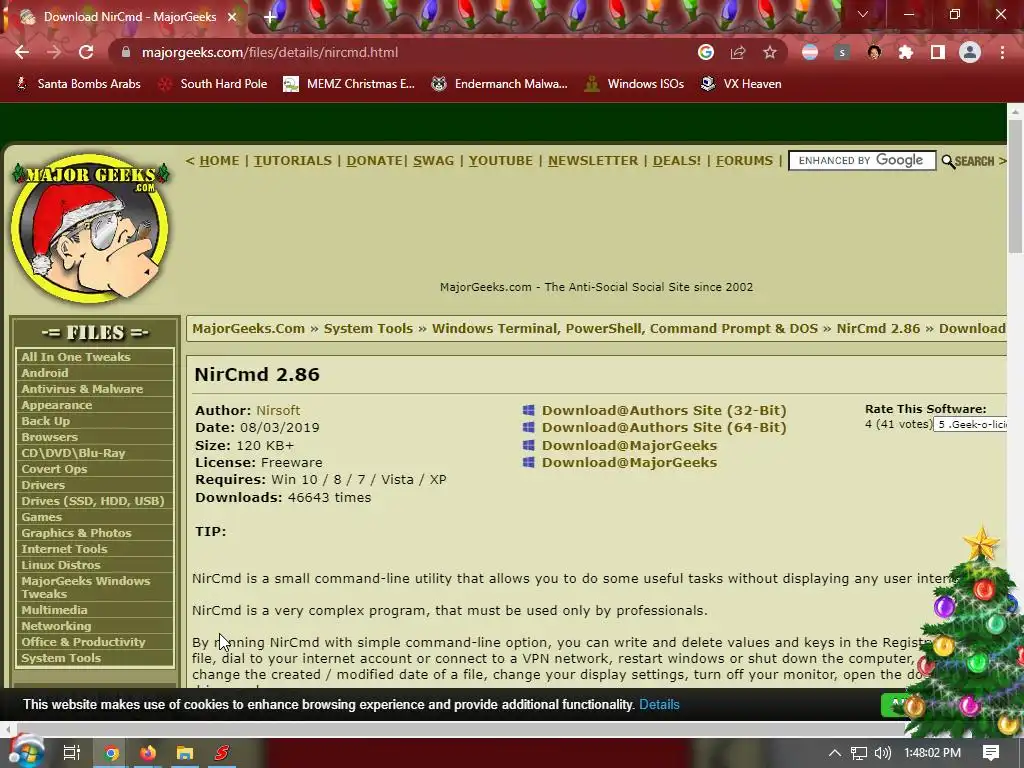Image resolution: width=1024 pixels, height=768 pixels.
Task: Click the share page icon
Action: click(x=738, y=52)
